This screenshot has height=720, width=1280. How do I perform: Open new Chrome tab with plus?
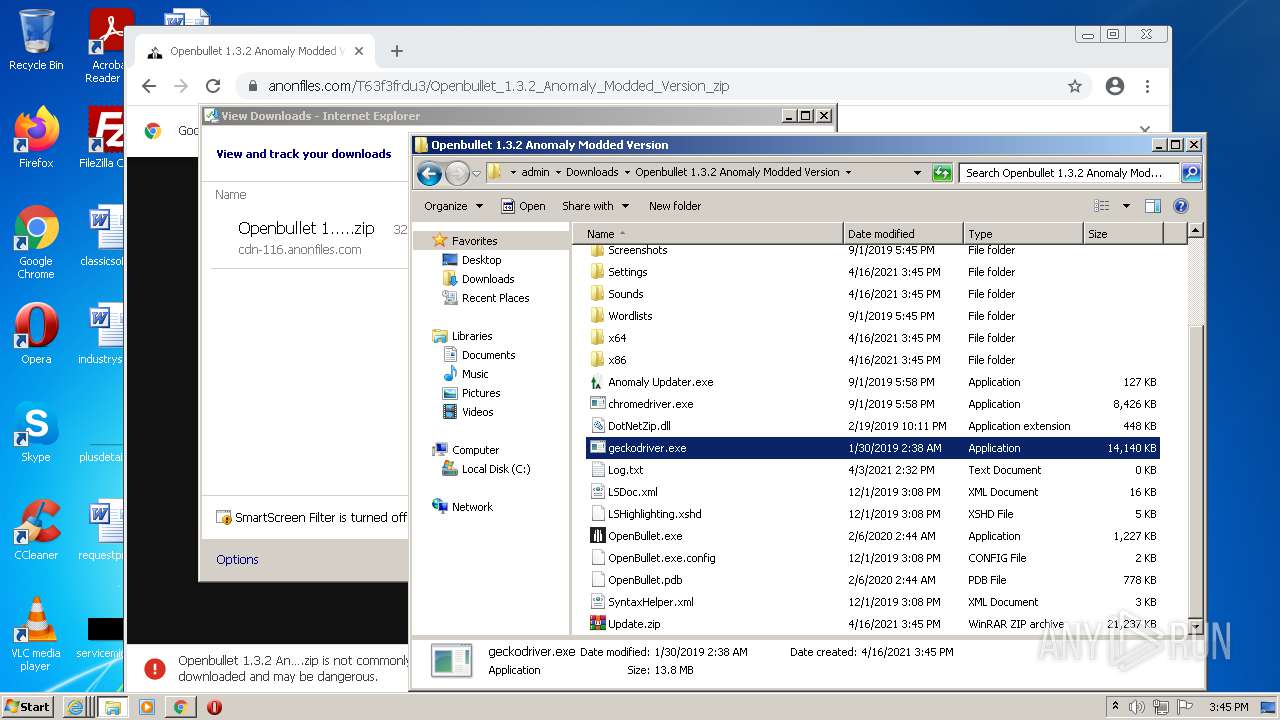(x=397, y=51)
